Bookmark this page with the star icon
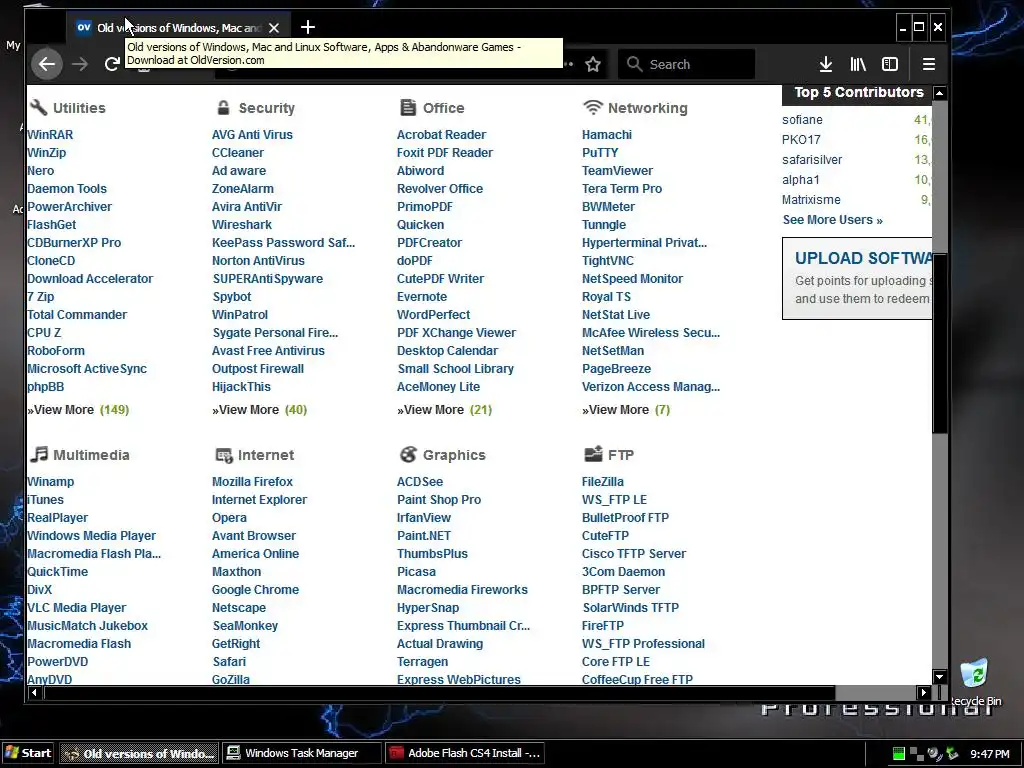This screenshot has height=768, width=1024. (593, 64)
